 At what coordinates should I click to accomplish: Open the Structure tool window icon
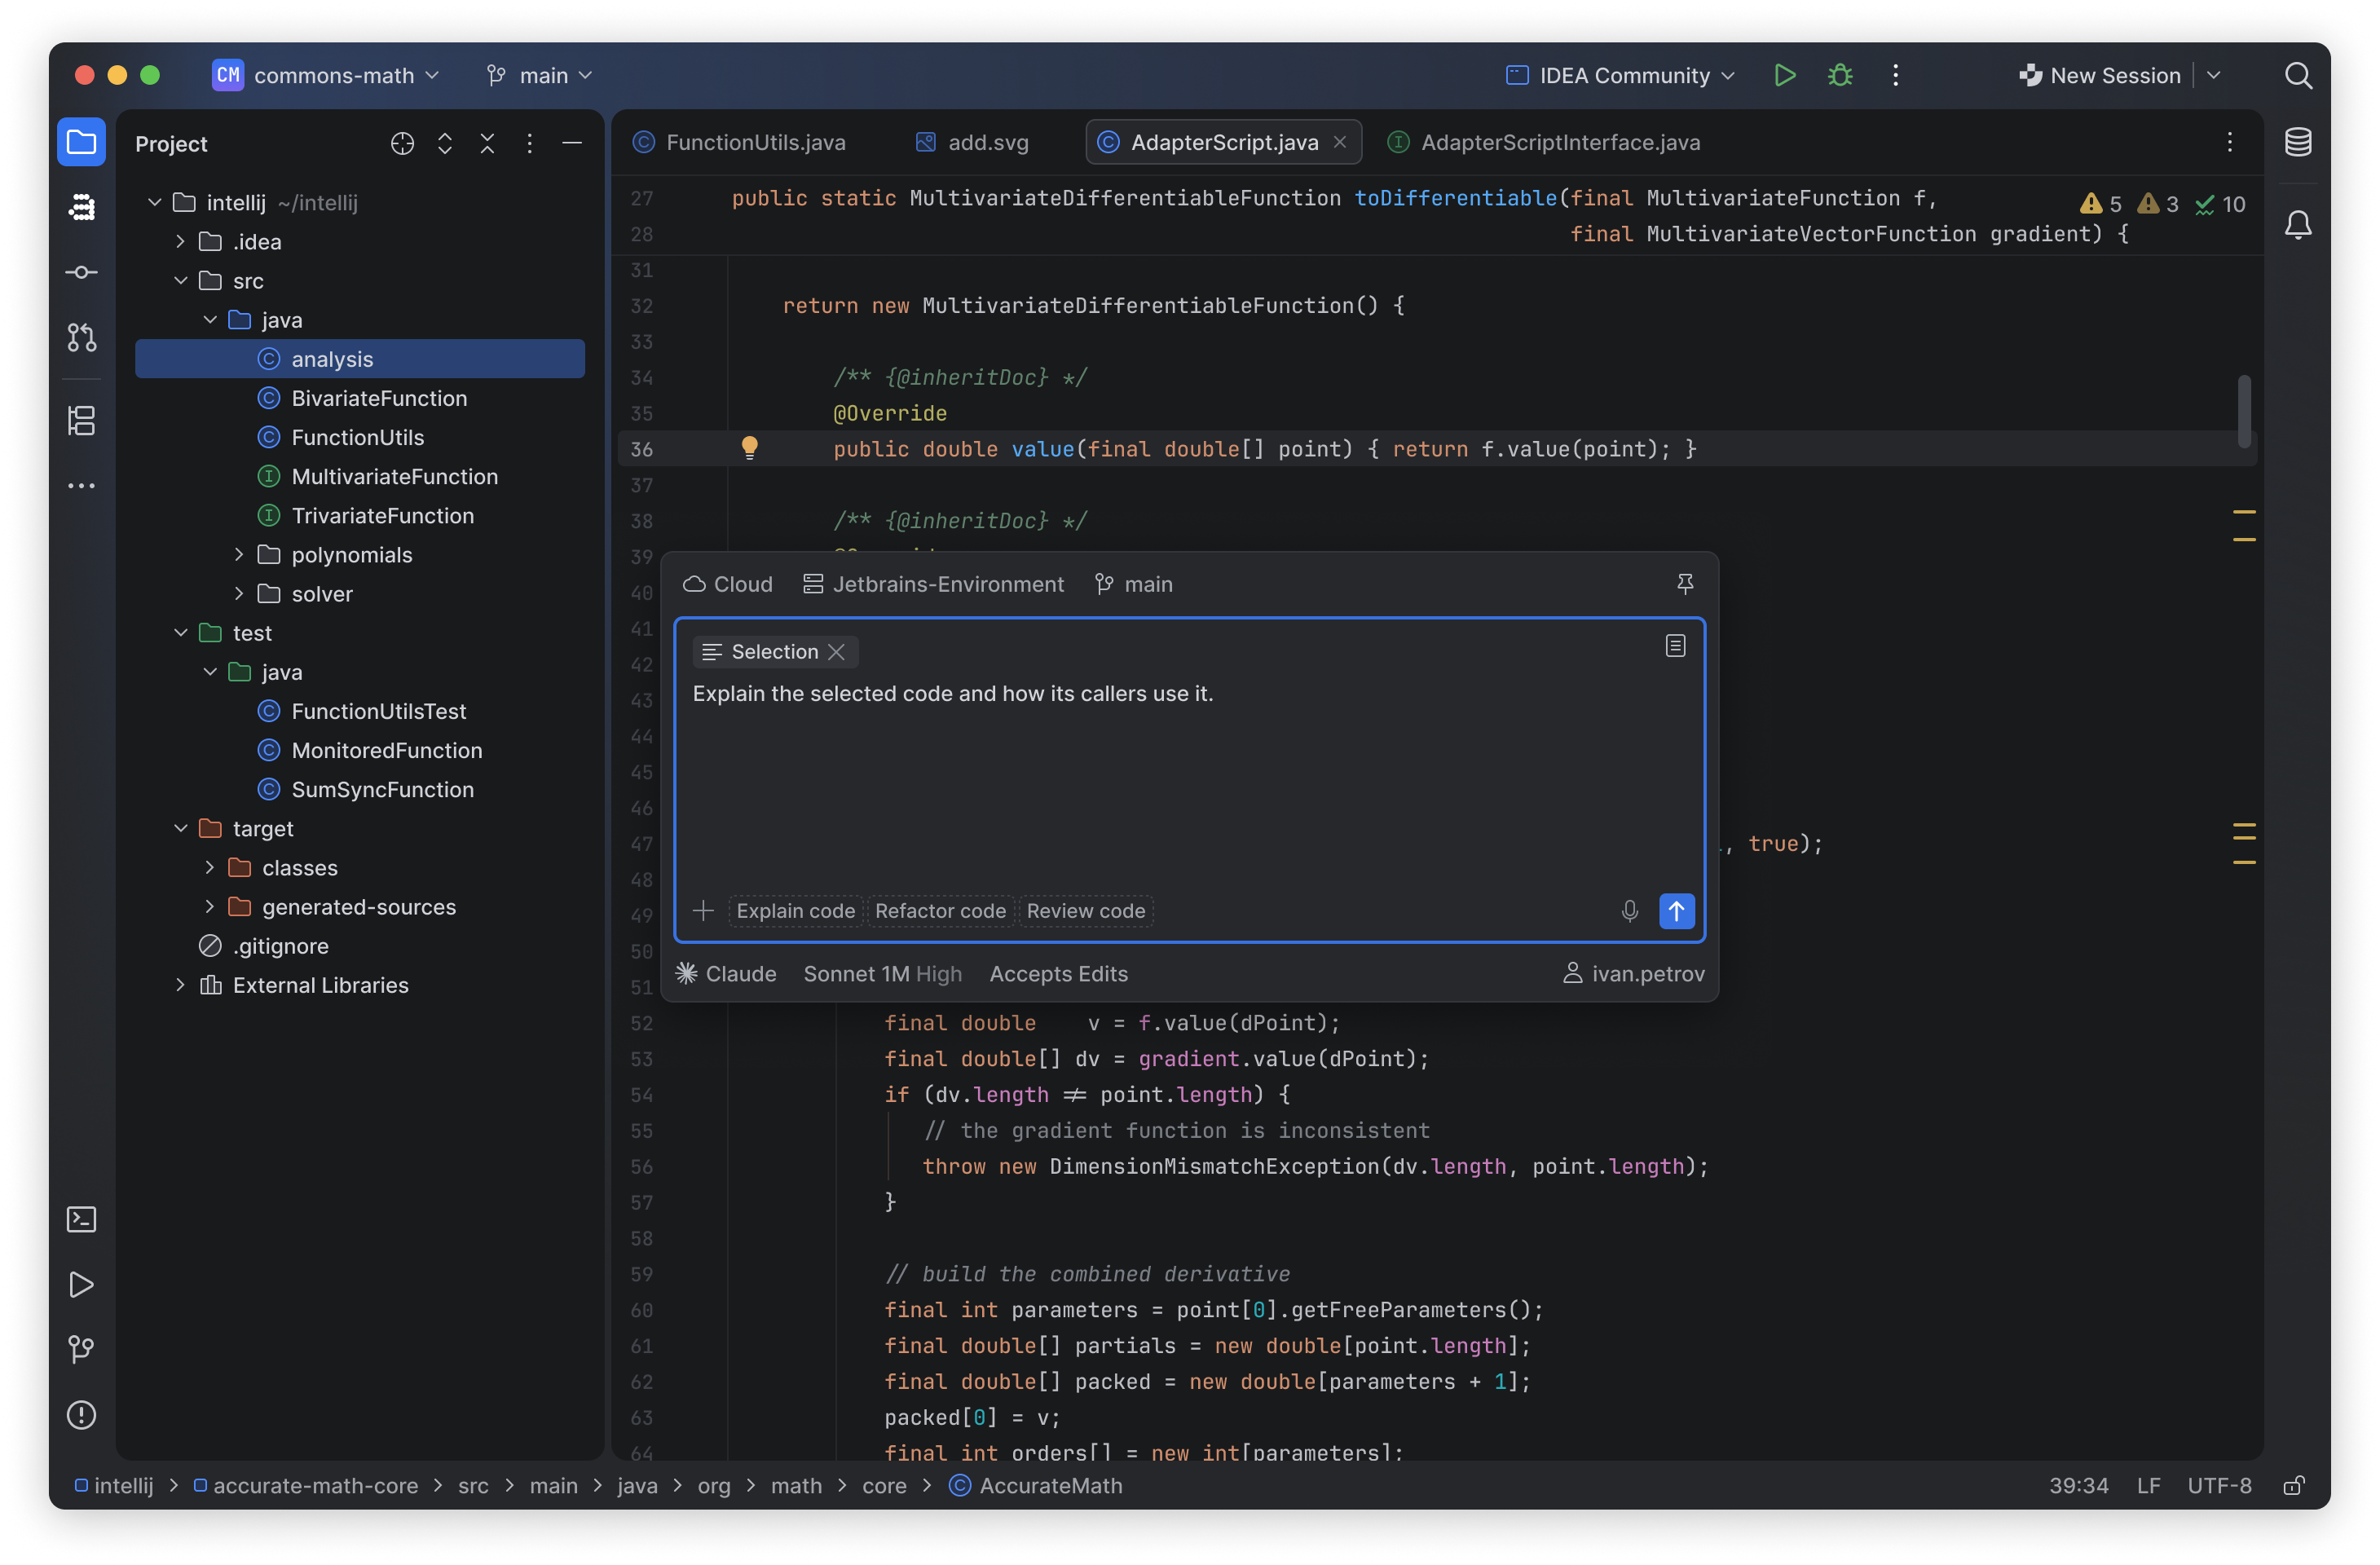(81, 421)
